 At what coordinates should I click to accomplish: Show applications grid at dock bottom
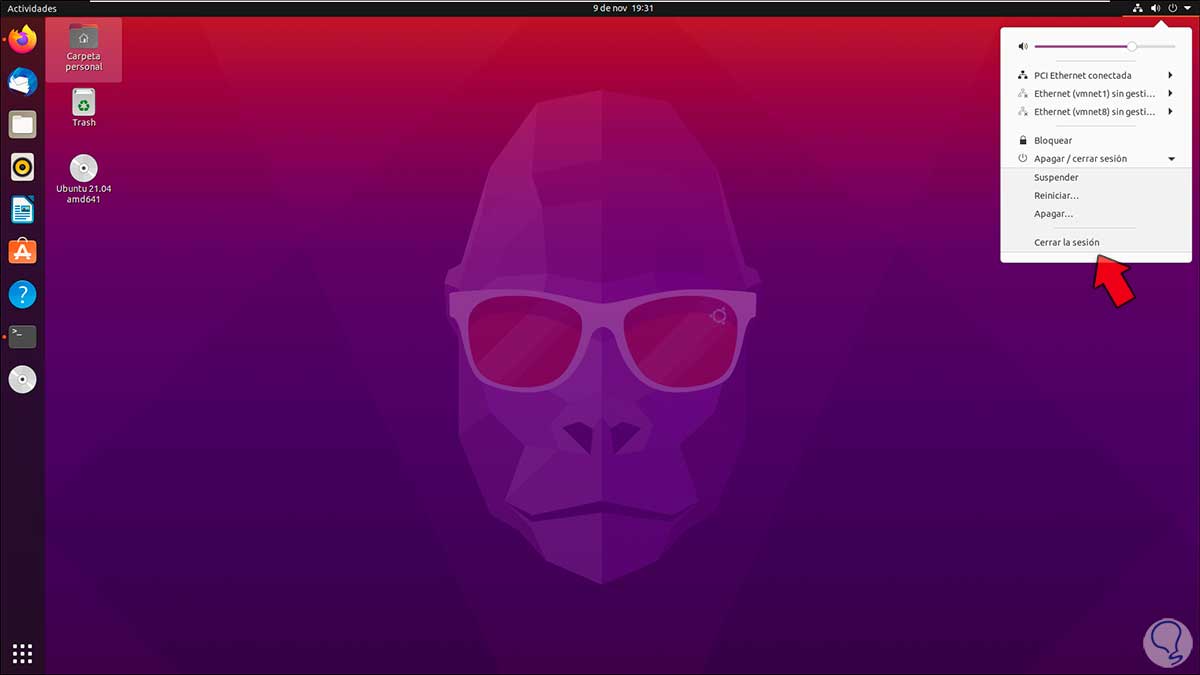click(x=22, y=654)
